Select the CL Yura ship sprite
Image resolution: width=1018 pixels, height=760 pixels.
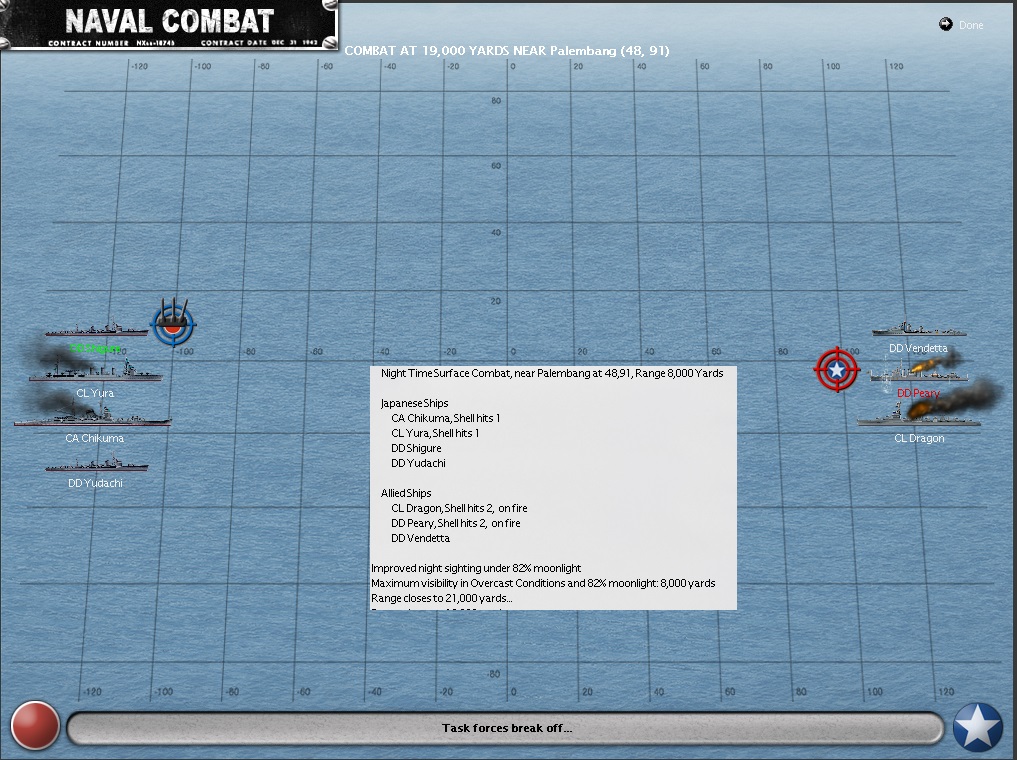coord(95,372)
